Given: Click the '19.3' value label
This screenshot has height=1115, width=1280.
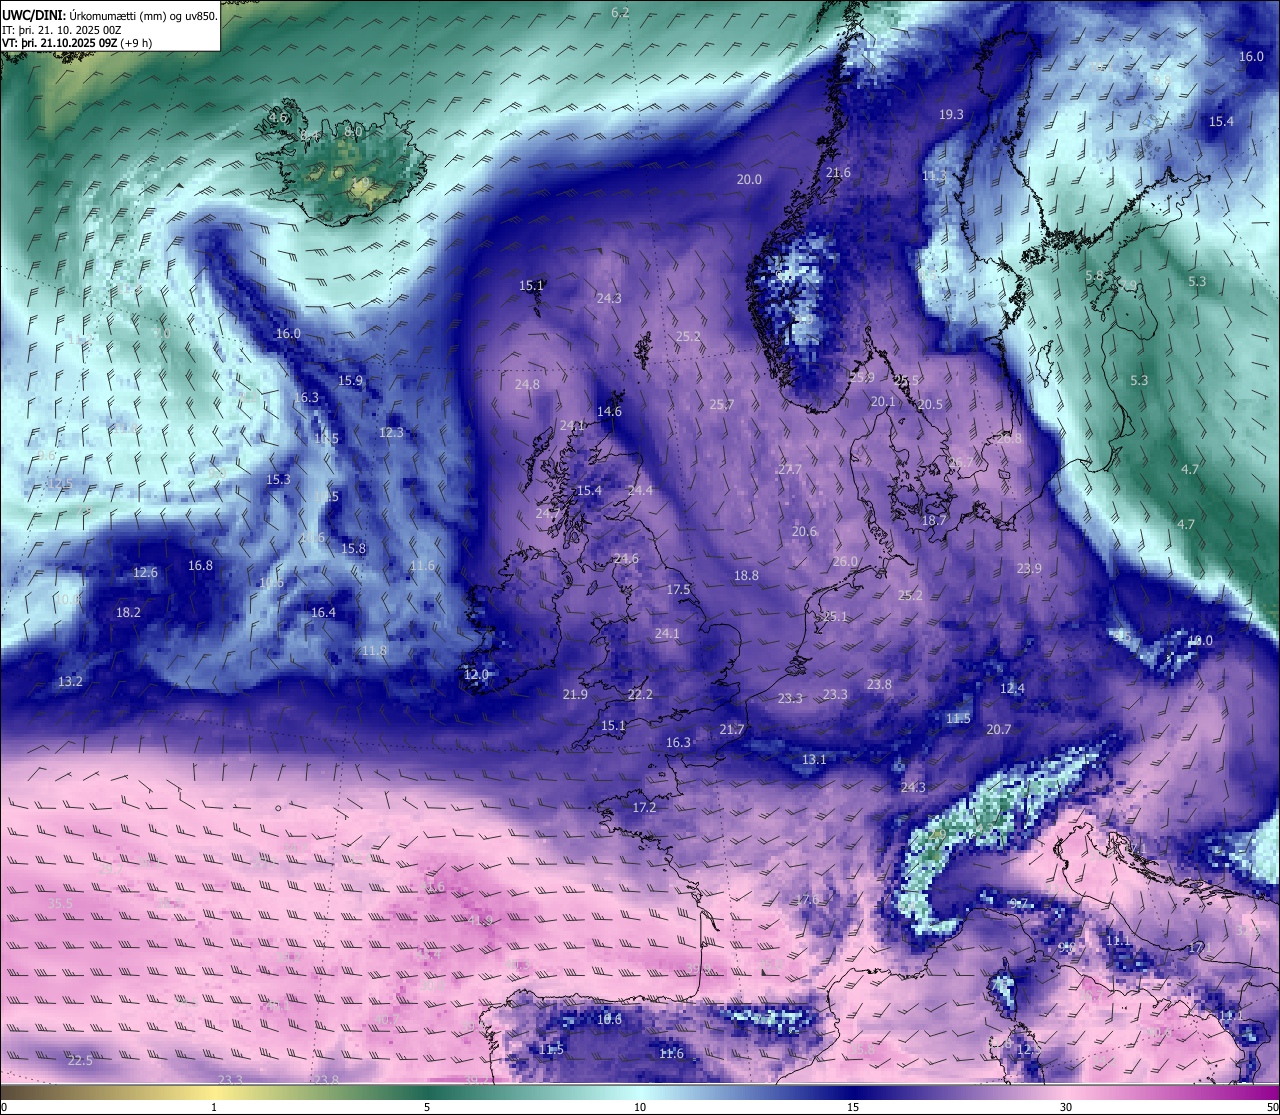Looking at the screenshot, I should coord(951,115).
